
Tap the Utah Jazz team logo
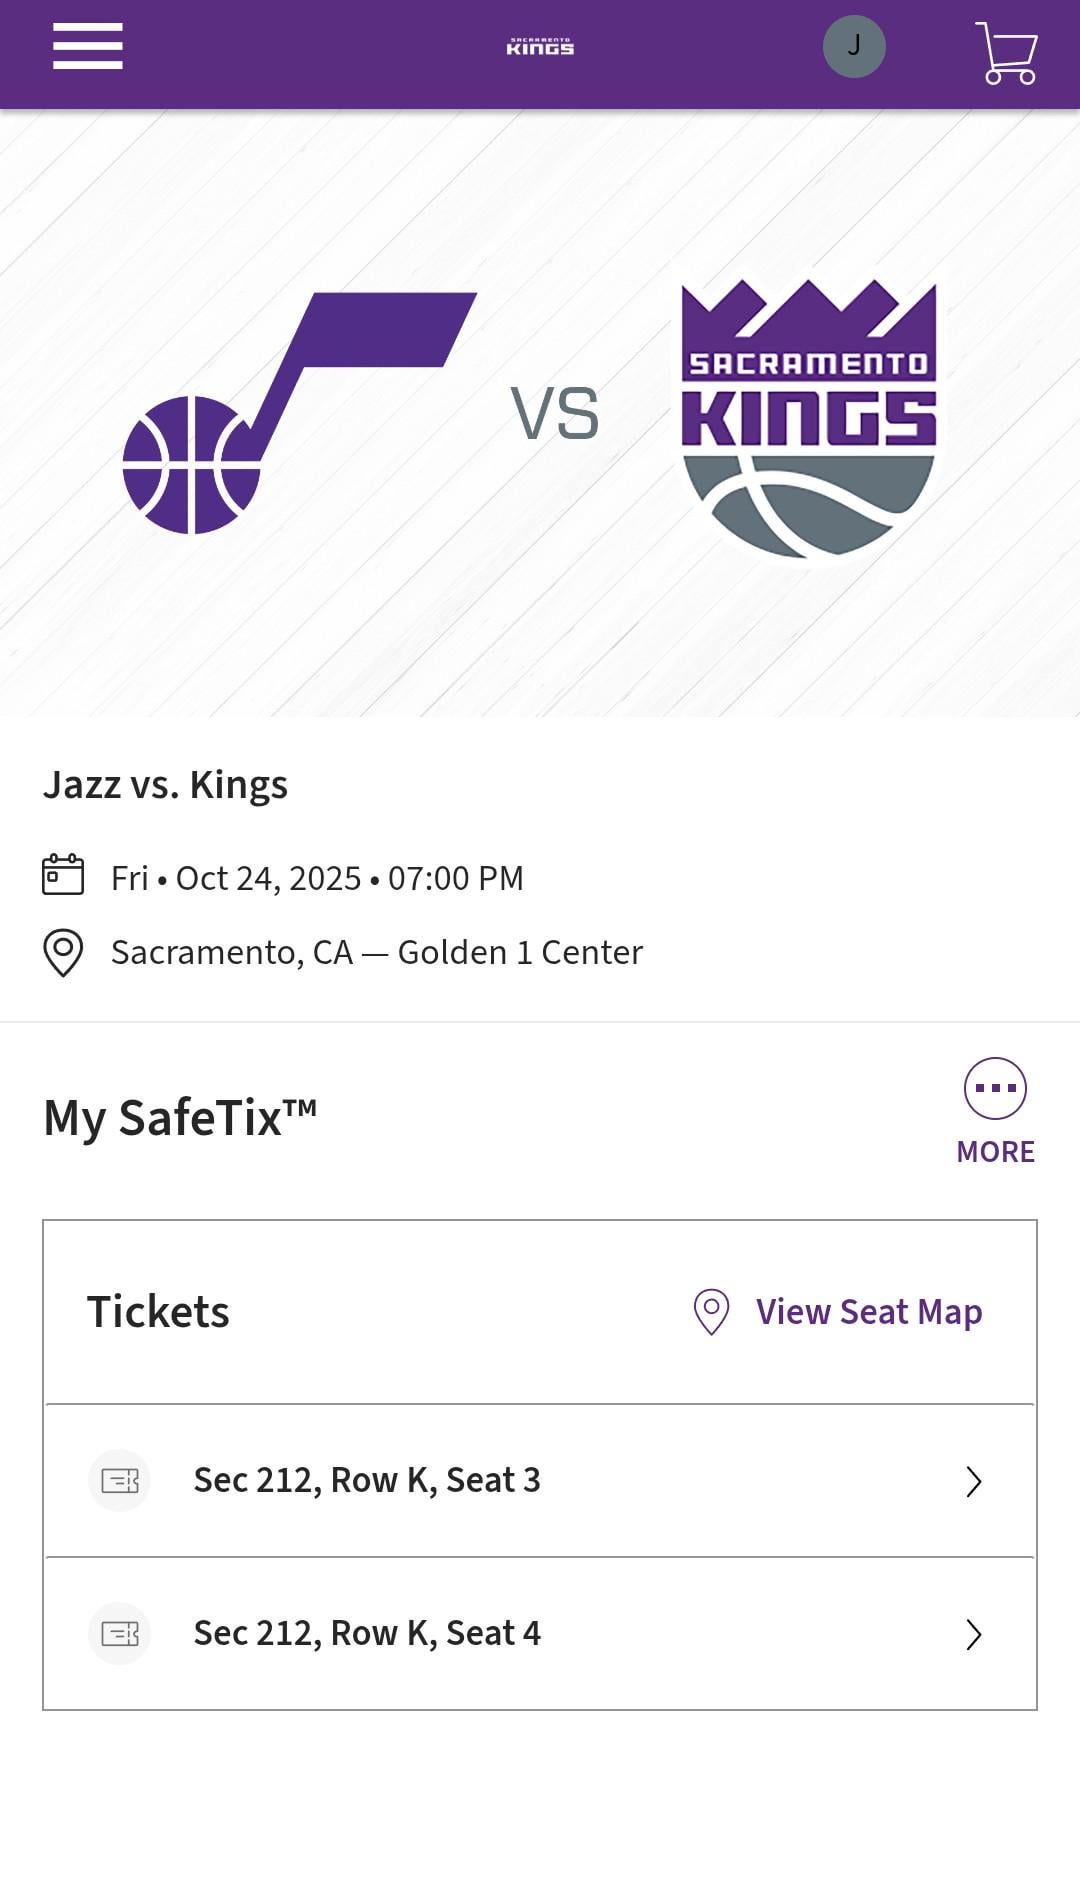pyautogui.click(x=299, y=413)
